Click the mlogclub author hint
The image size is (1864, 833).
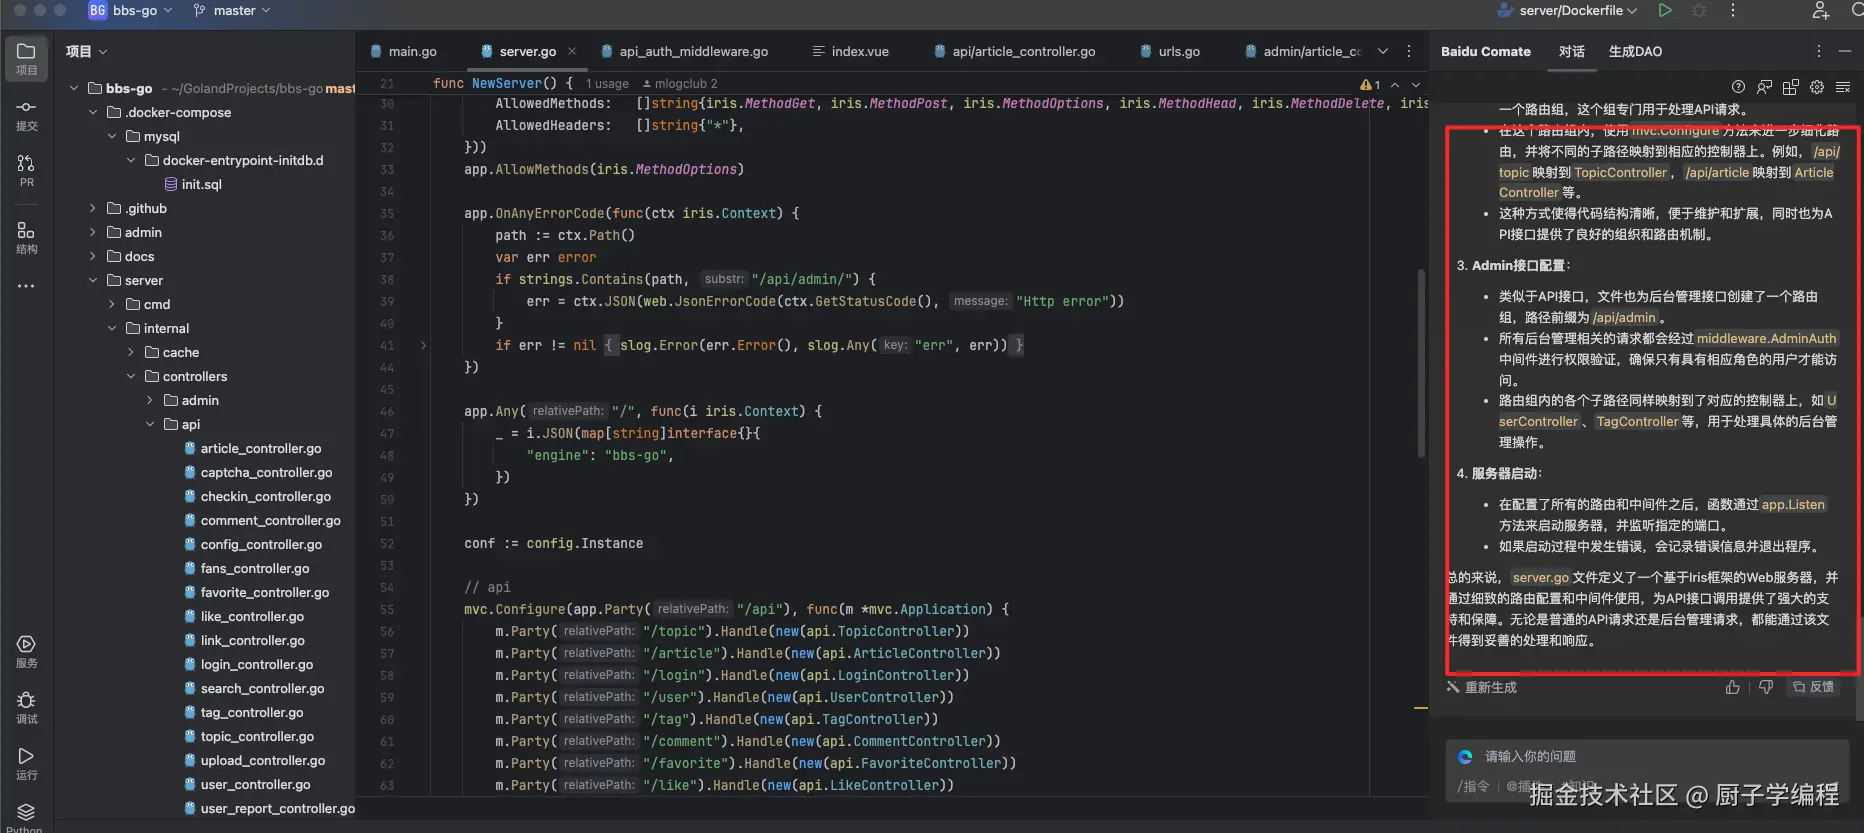pyautogui.click(x=680, y=84)
